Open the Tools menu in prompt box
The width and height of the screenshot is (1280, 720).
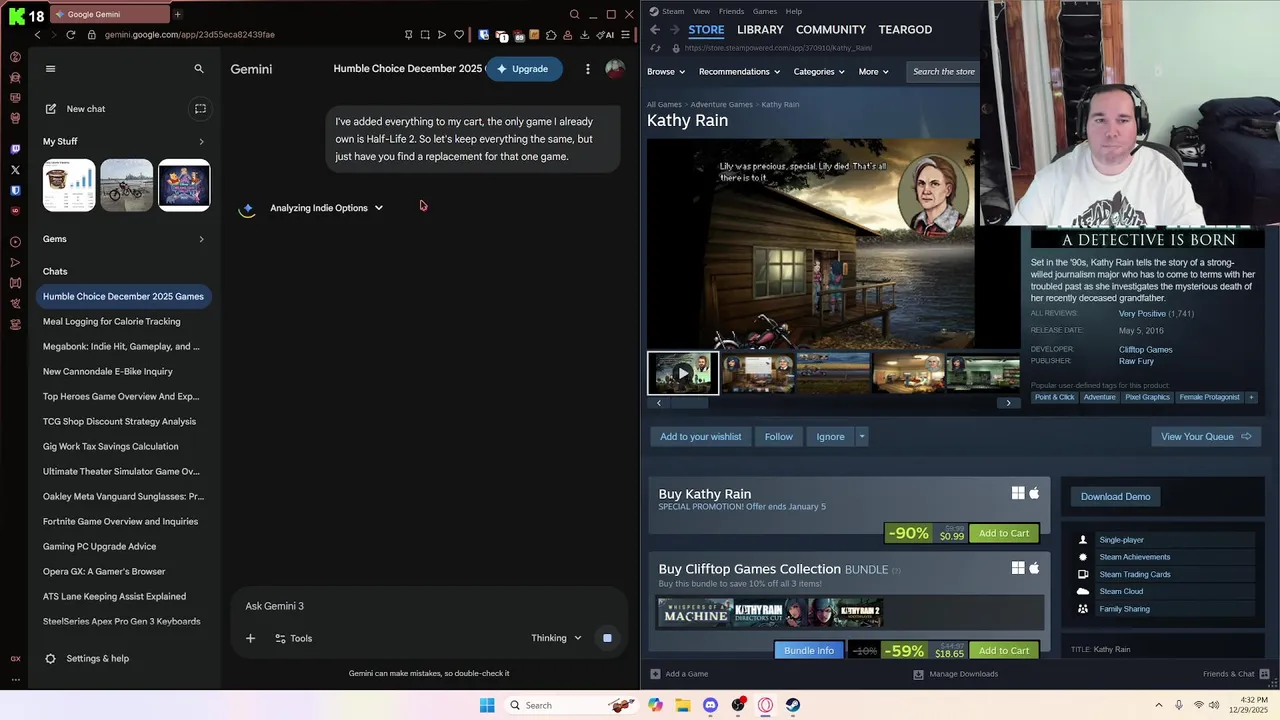tap(293, 638)
